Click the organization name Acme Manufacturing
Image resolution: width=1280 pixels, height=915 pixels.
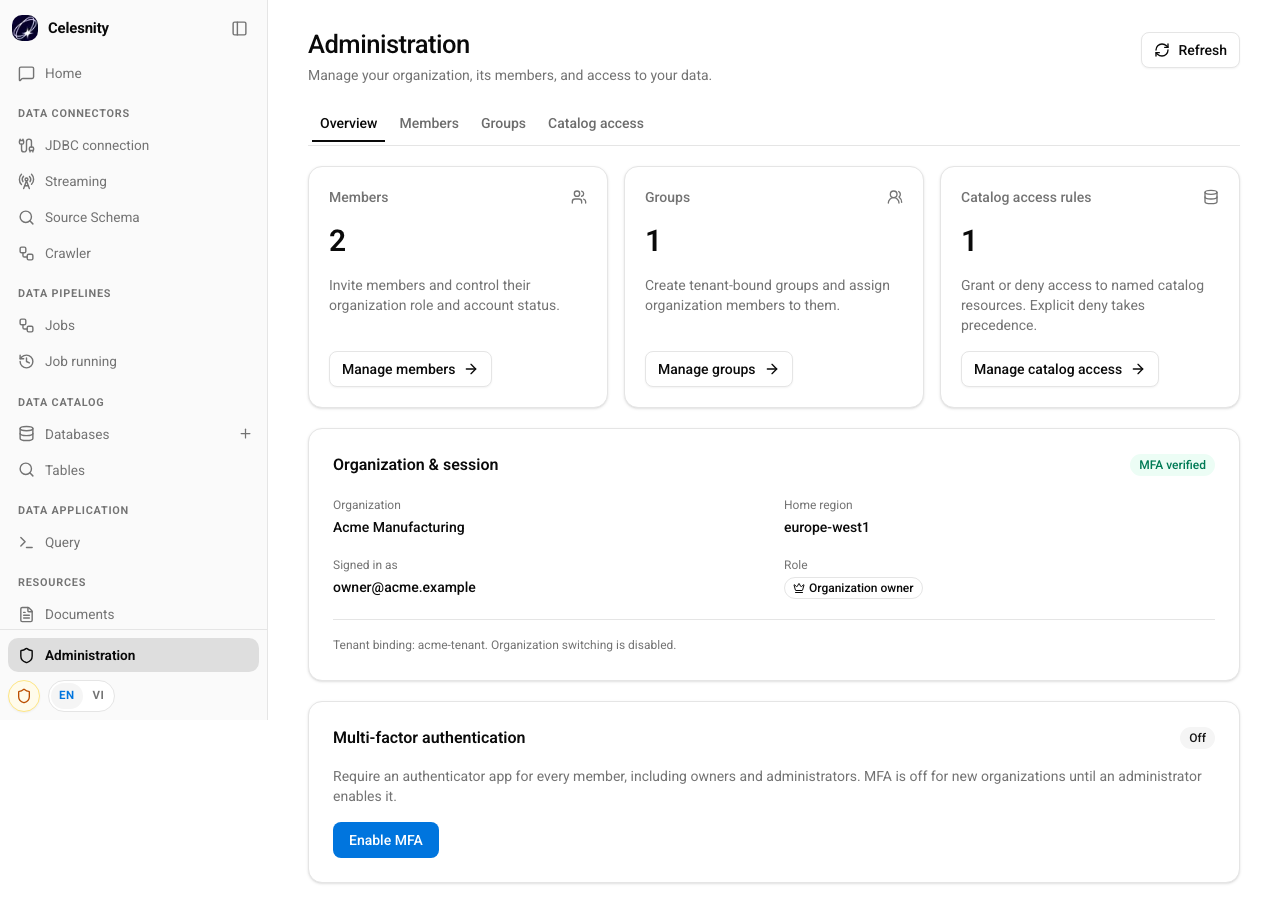point(399,527)
